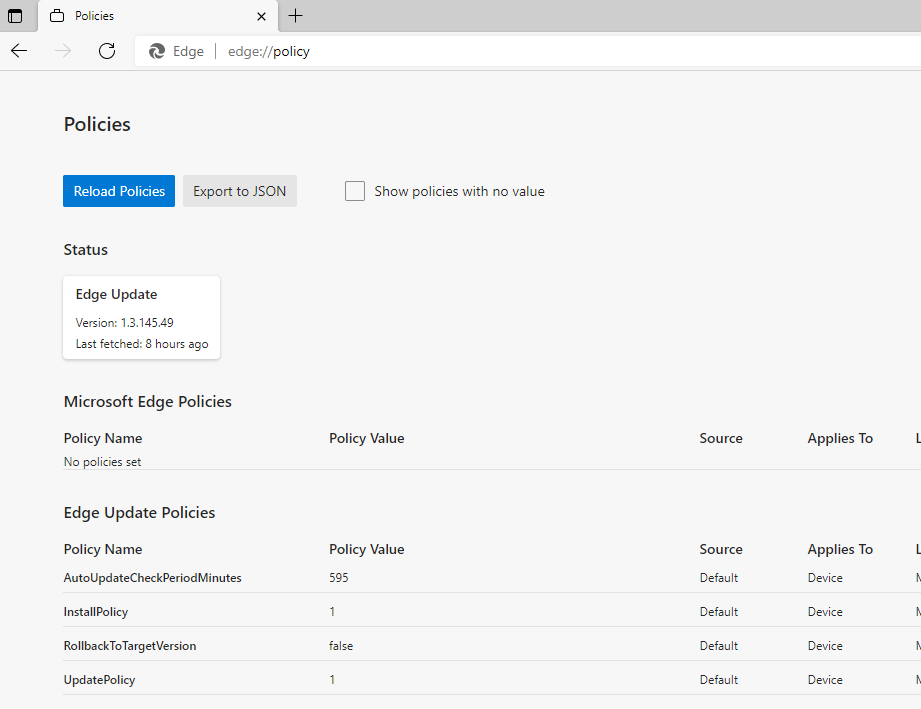Click Default source in RollbackToTargetVersion row
The width and height of the screenshot is (921, 709).
click(719, 646)
